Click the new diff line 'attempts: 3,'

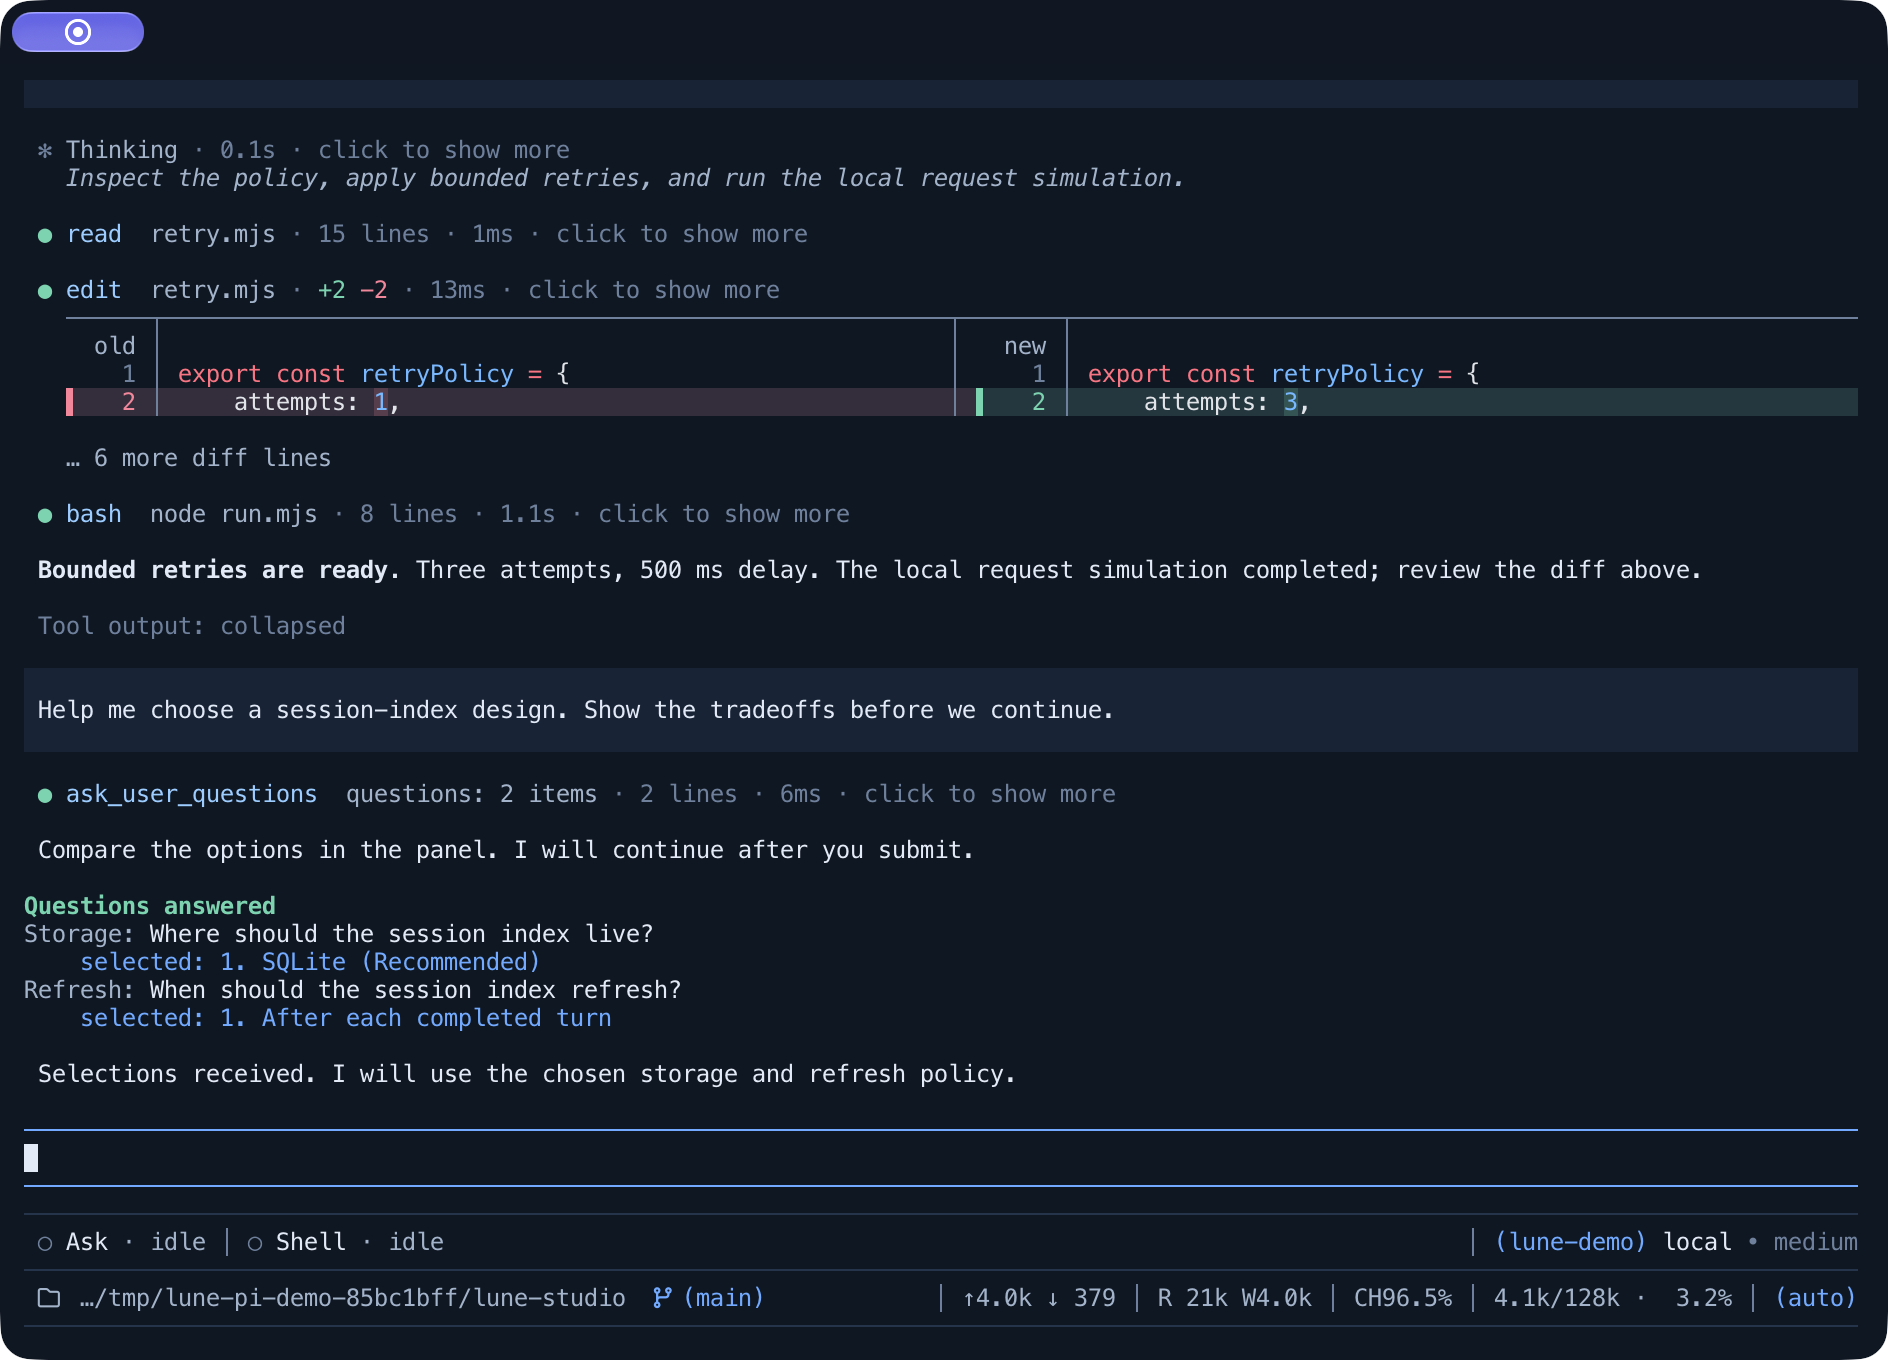(1416, 402)
